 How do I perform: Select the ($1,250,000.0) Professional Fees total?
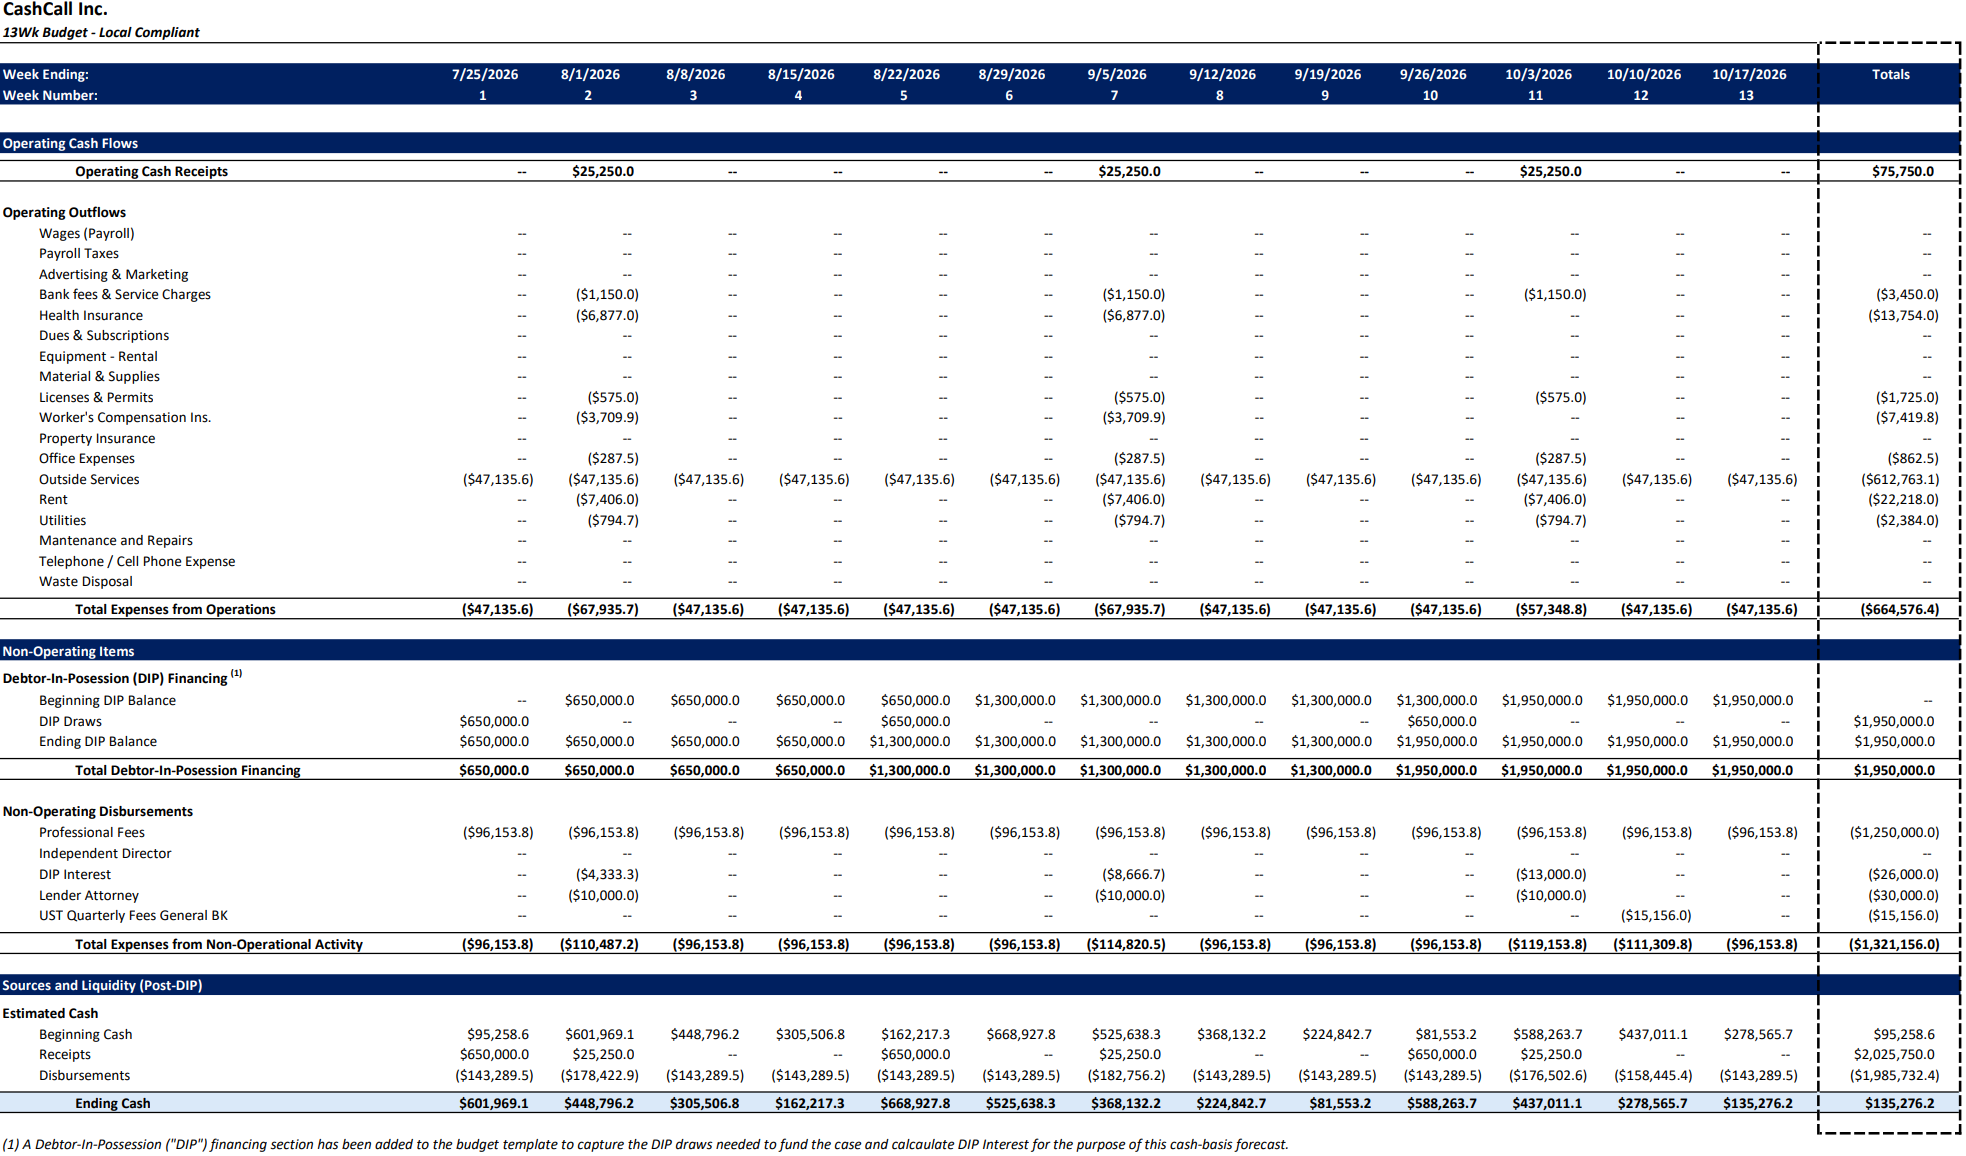pos(1894,832)
